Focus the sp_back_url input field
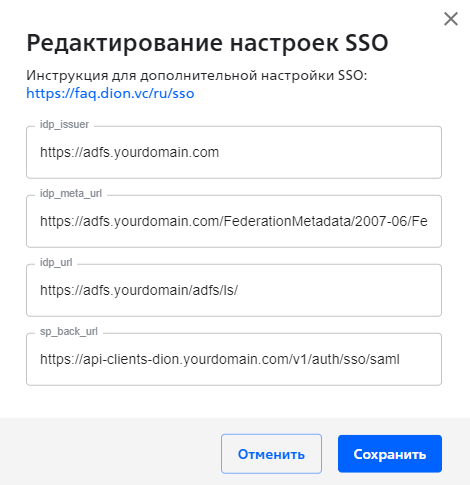The height and width of the screenshot is (485, 470). coord(234,359)
